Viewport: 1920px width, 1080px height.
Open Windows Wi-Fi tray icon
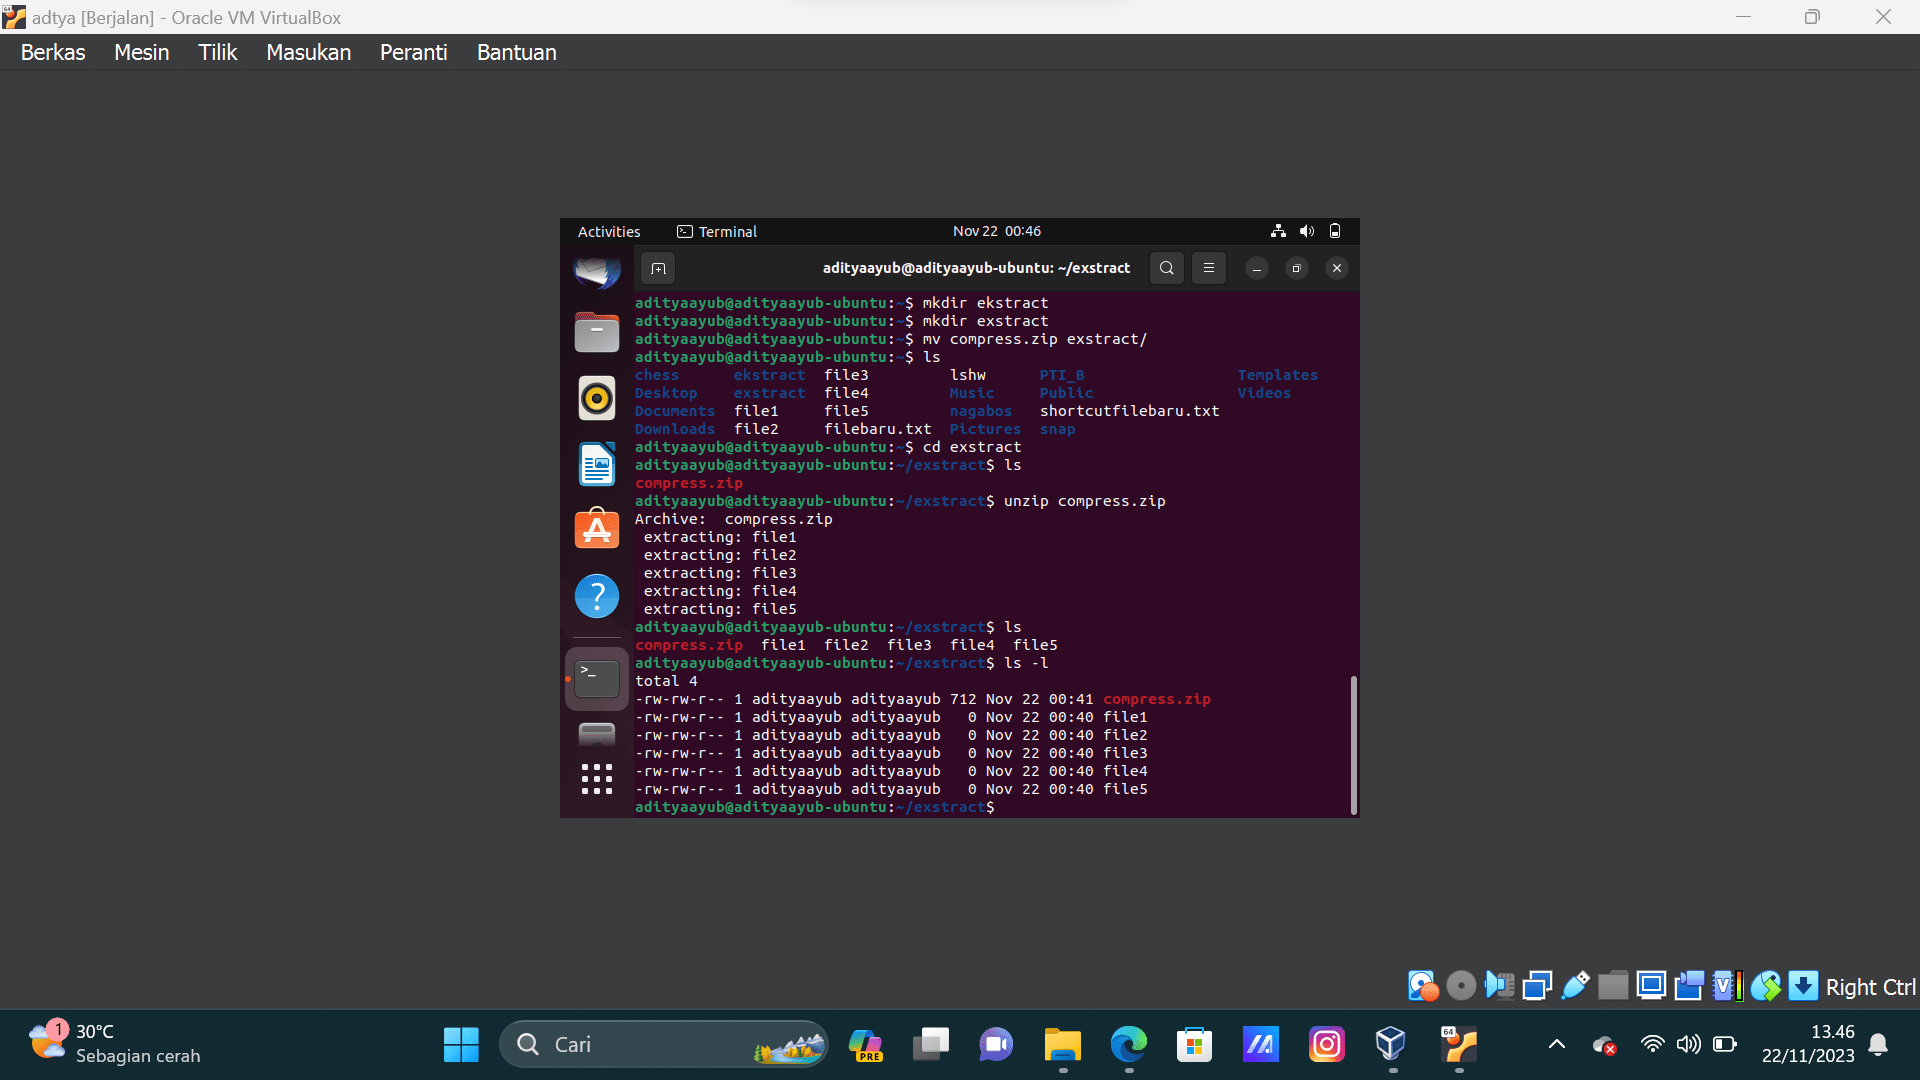tap(1652, 1044)
